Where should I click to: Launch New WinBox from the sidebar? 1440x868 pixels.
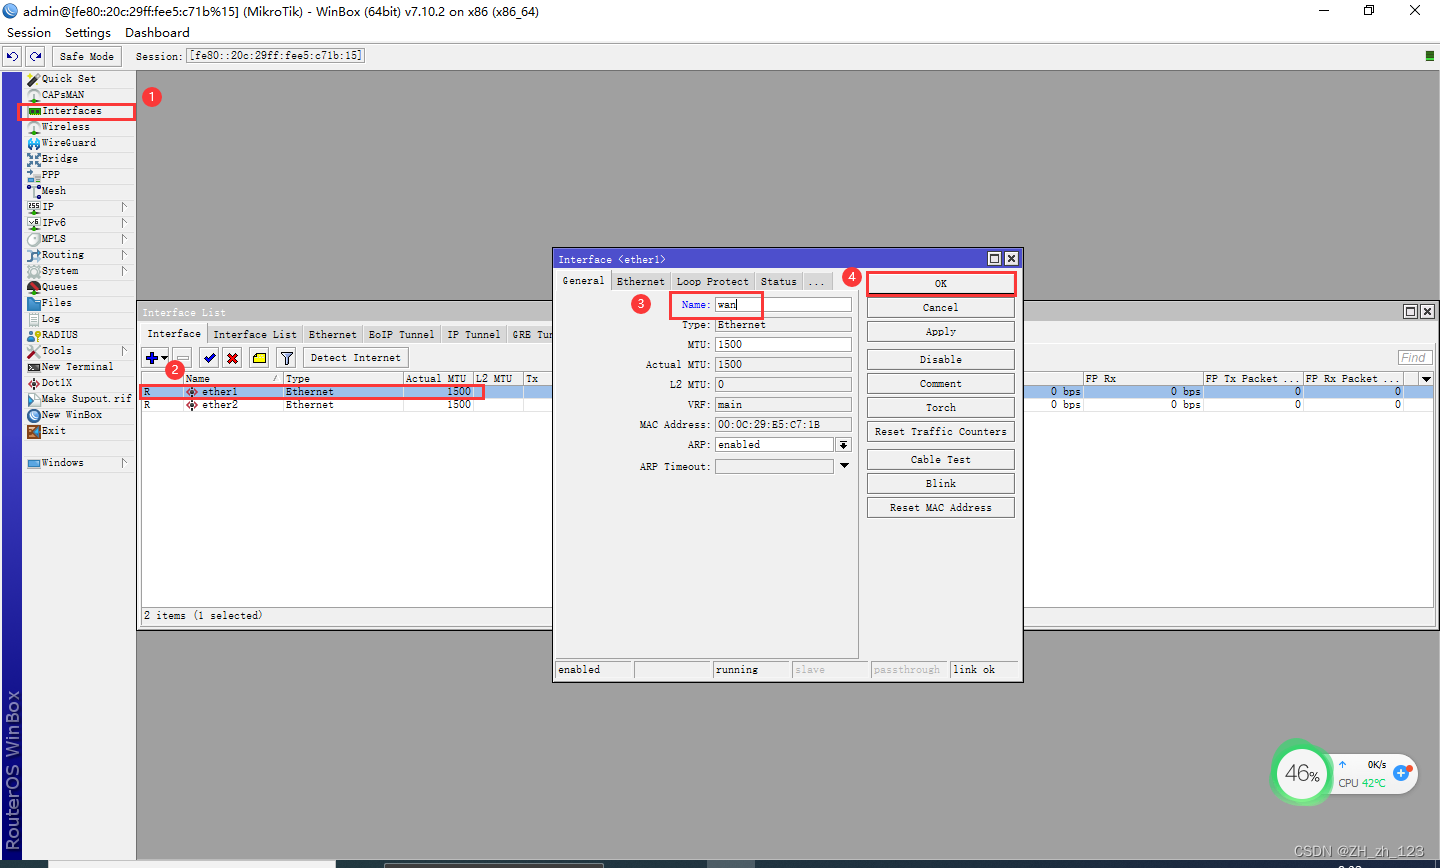(71, 415)
